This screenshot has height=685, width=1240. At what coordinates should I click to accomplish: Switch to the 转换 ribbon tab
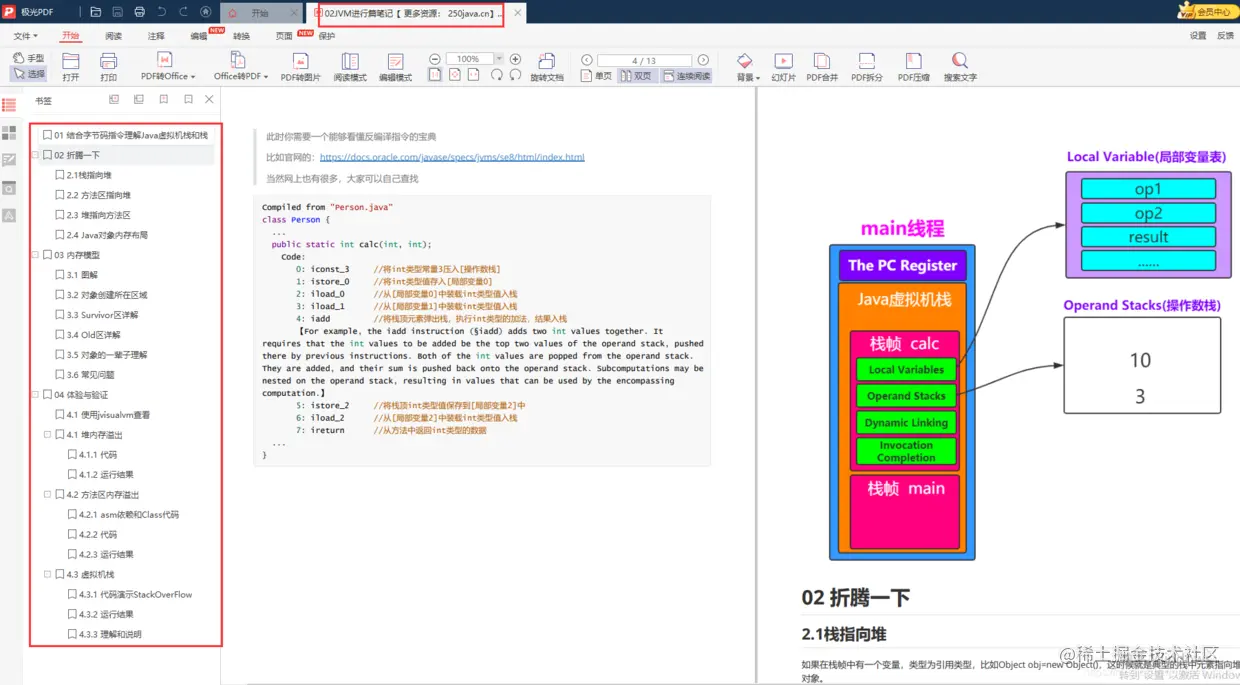tap(241, 36)
